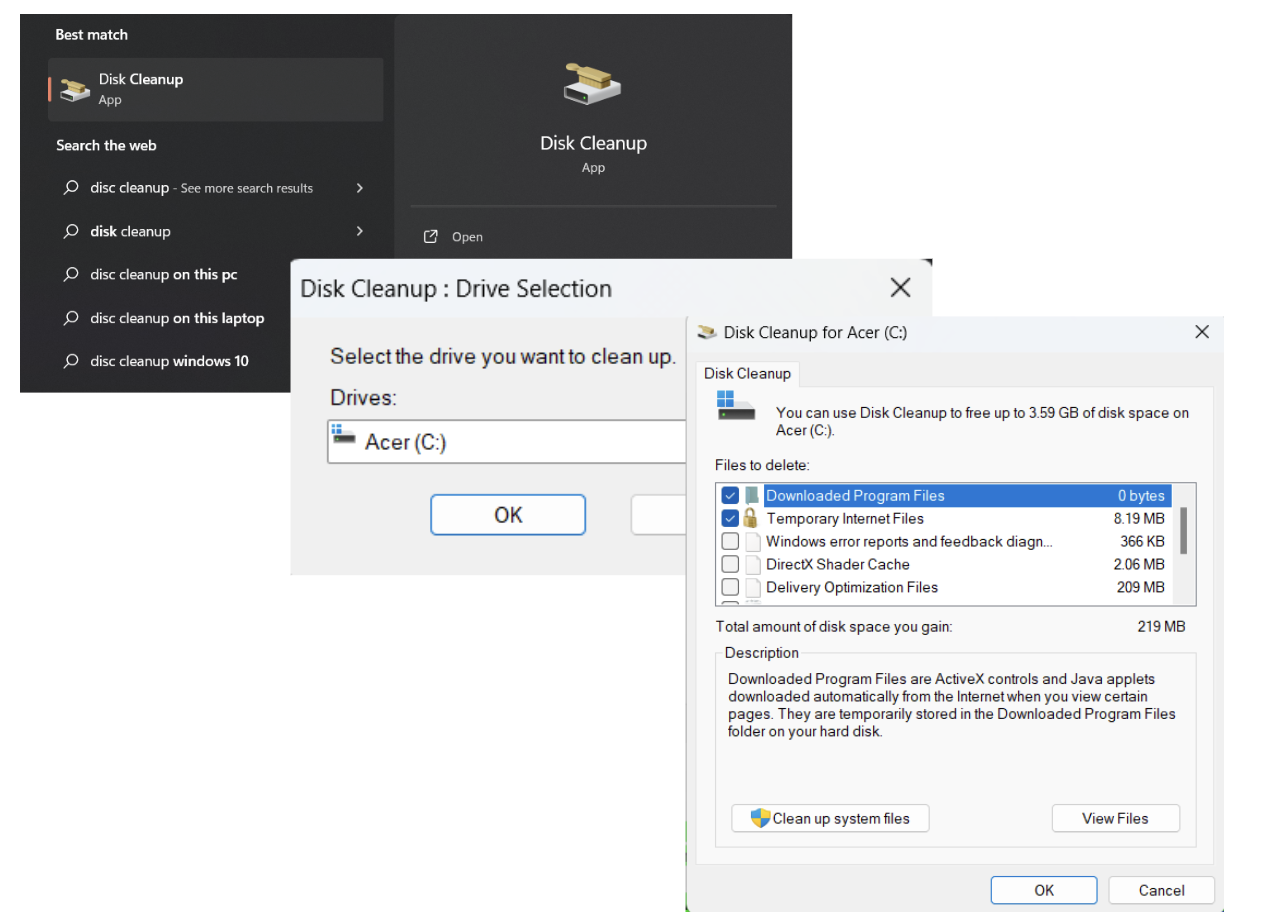The width and height of the screenshot is (1274, 920).
Task: Click 'DirectX Shader Cache' row label
Action: 838,564
